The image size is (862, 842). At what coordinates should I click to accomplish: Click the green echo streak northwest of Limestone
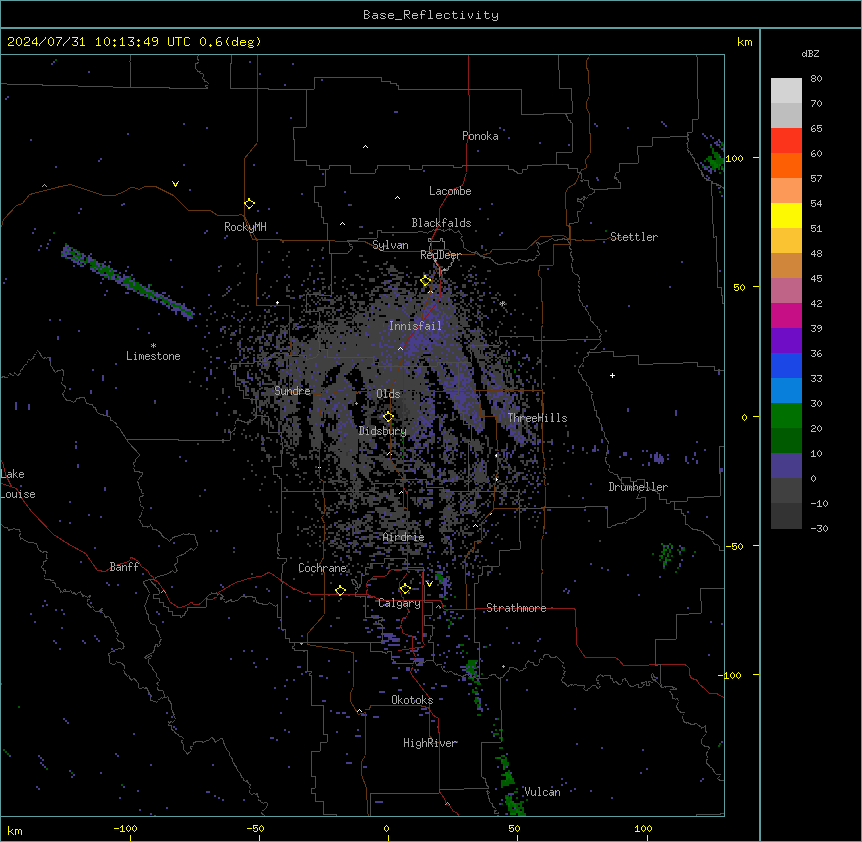(128, 282)
